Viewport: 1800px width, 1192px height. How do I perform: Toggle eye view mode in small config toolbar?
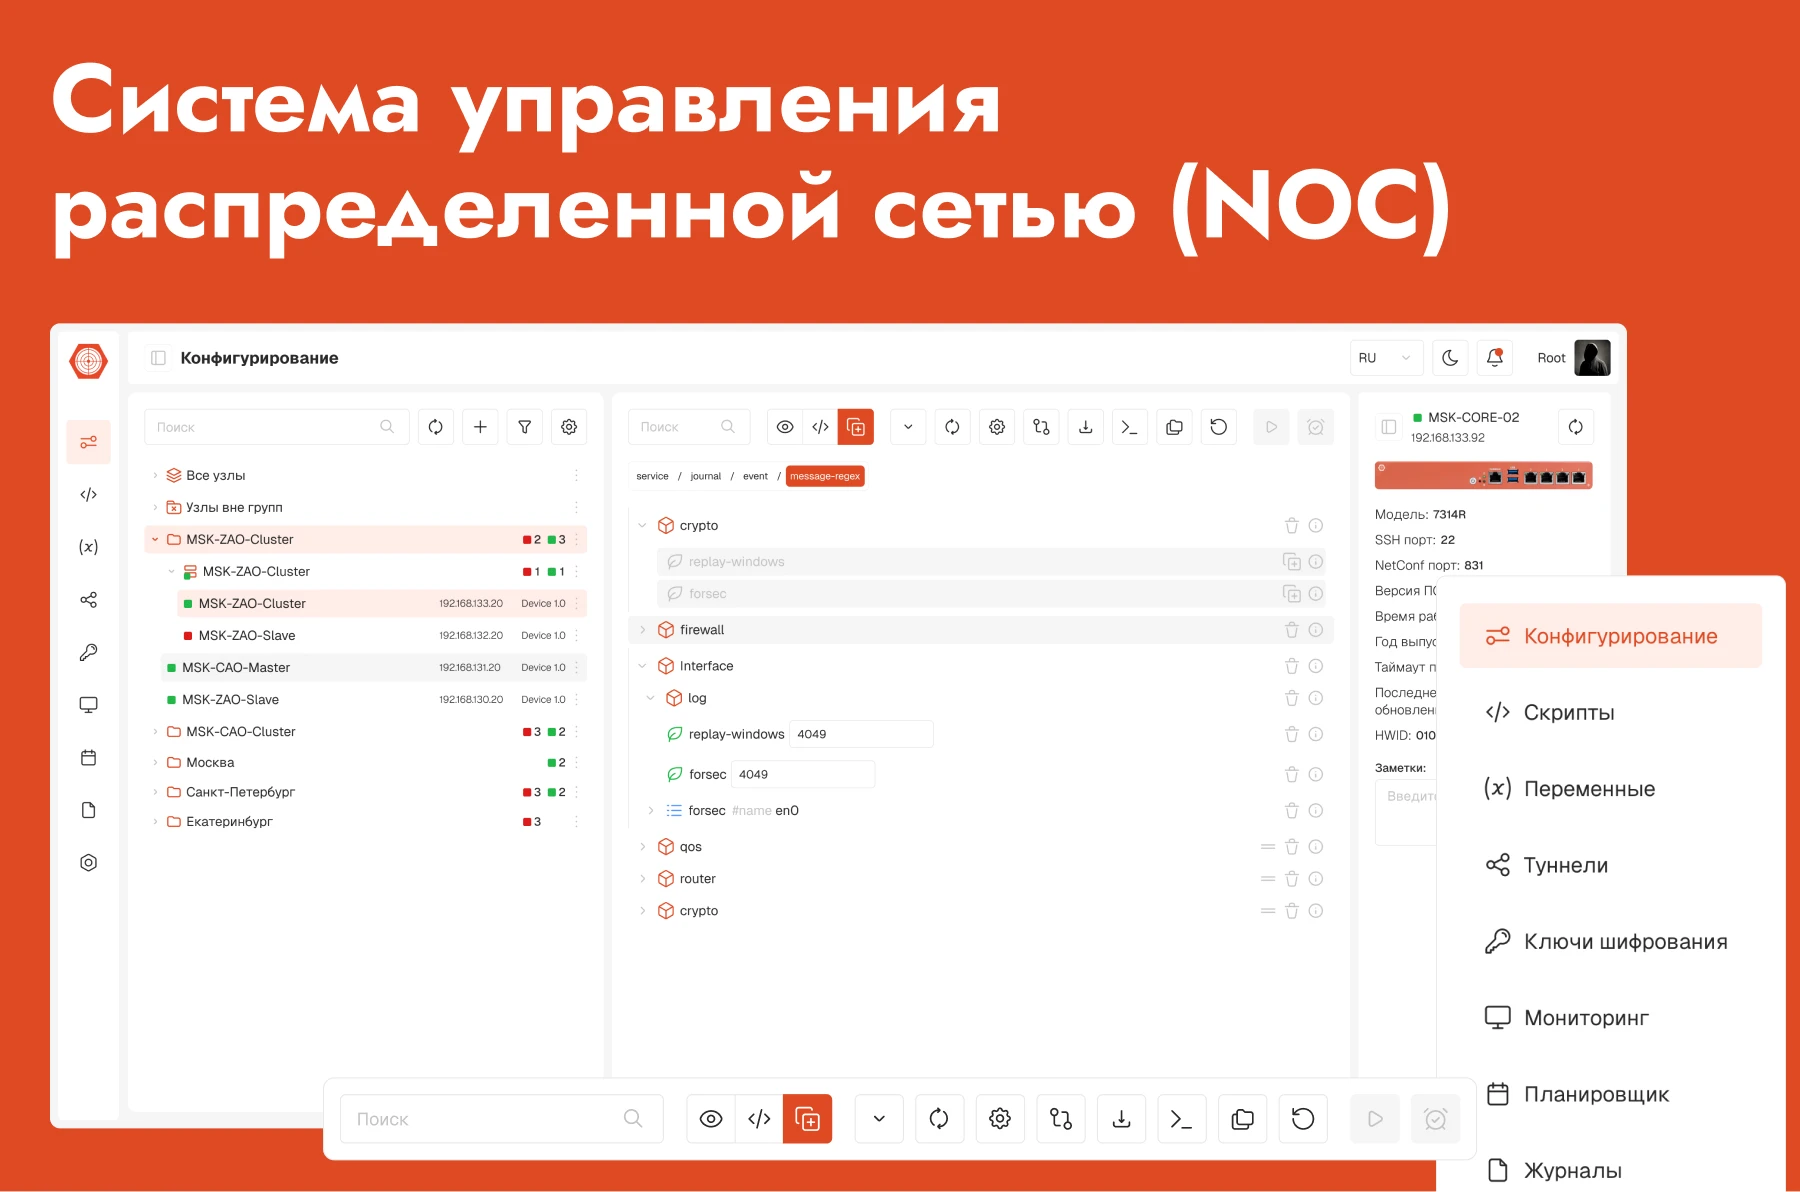[x=785, y=427]
